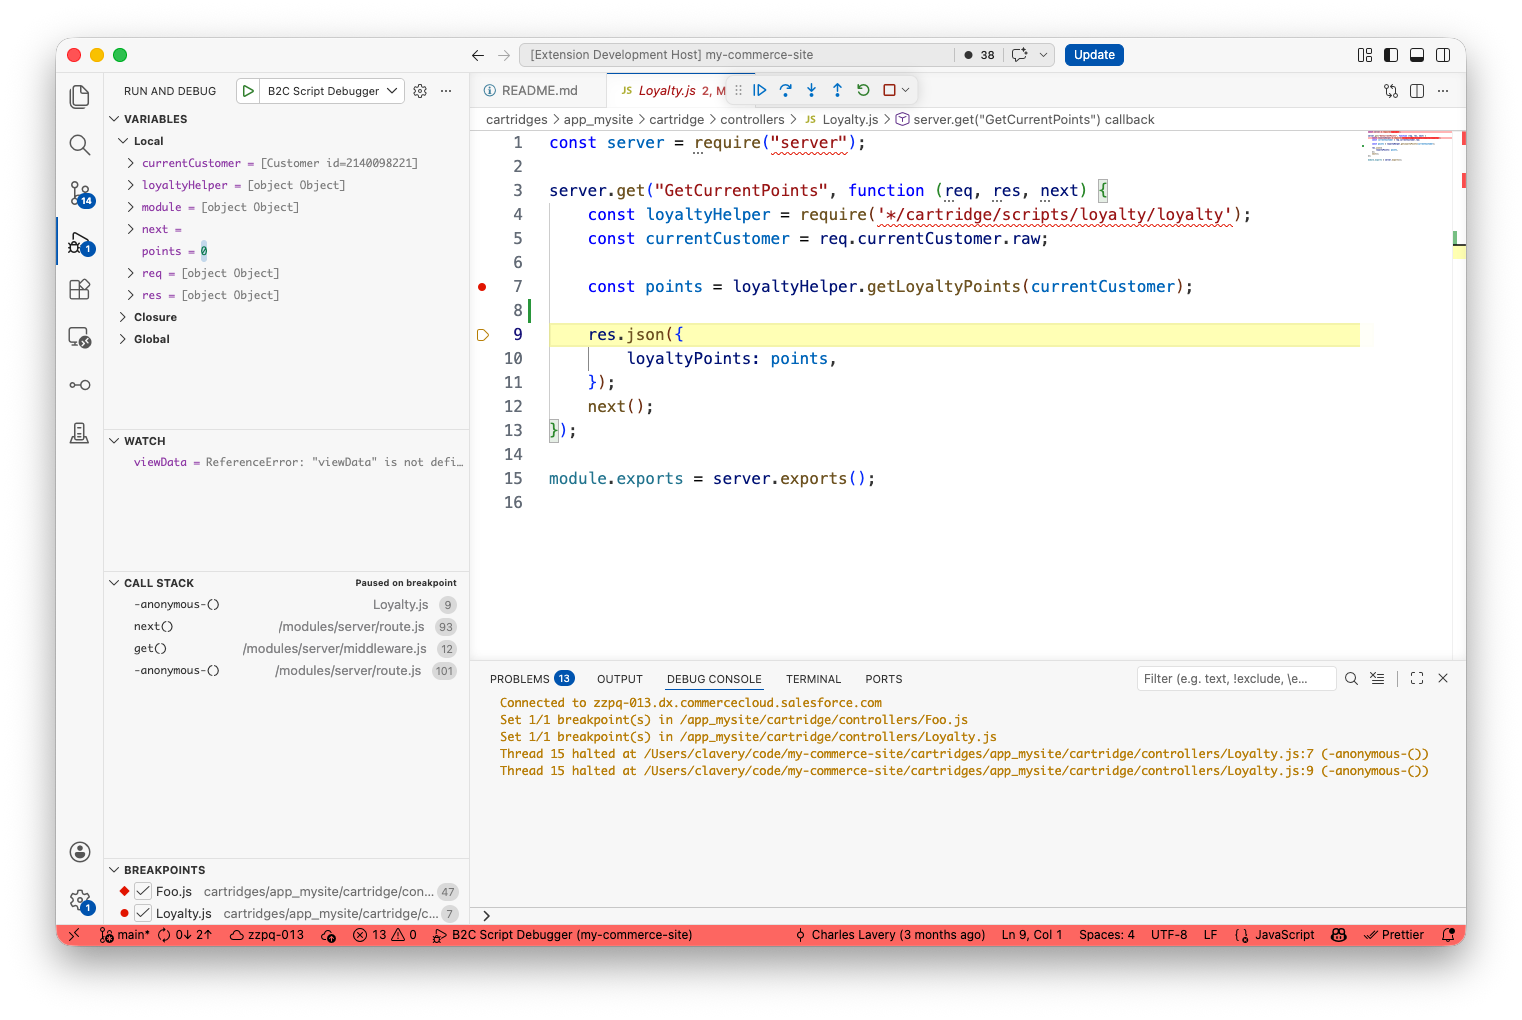This screenshot has width=1522, height=1020.
Task: Open the Testing flask icon in the activity bar
Action: [80, 433]
